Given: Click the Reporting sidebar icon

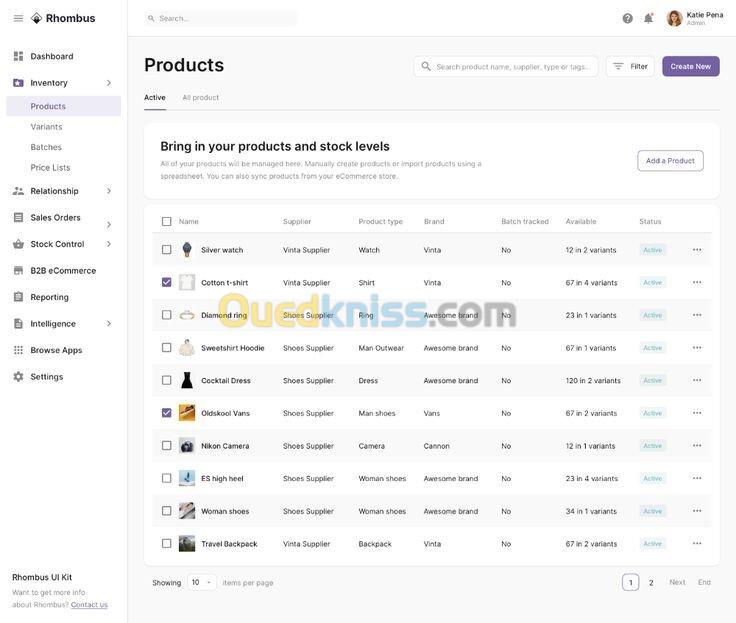Looking at the screenshot, I should tap(18, 297).
